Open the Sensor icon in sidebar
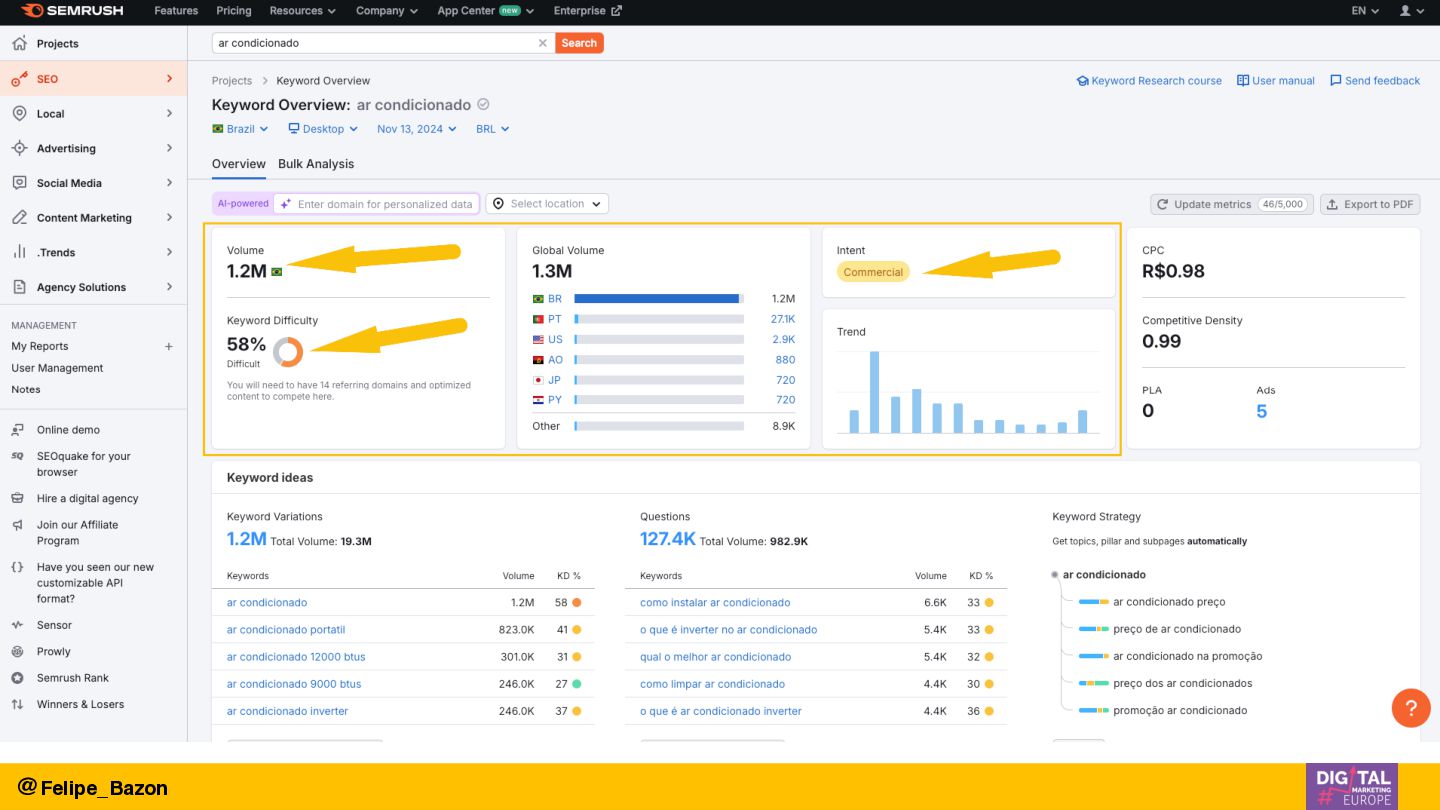 (17, 625)
